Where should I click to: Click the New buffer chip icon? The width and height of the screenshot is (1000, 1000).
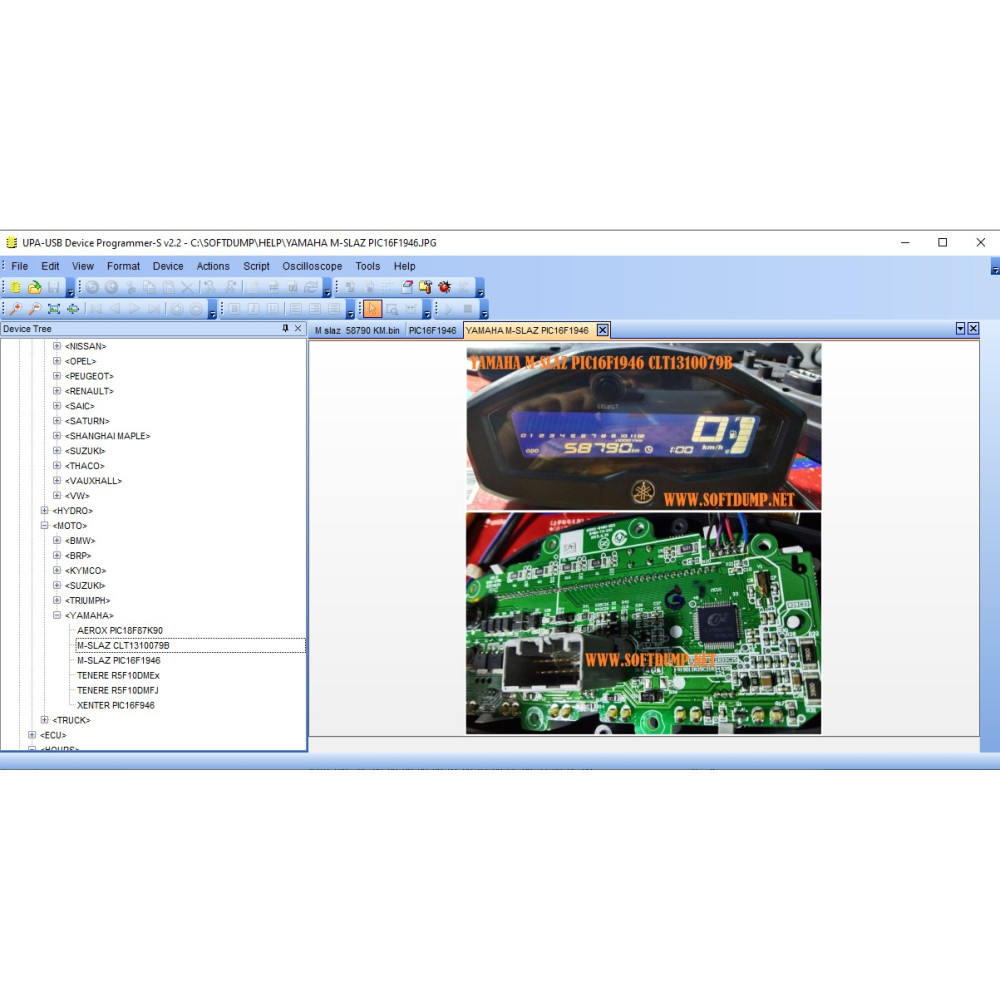15,287
